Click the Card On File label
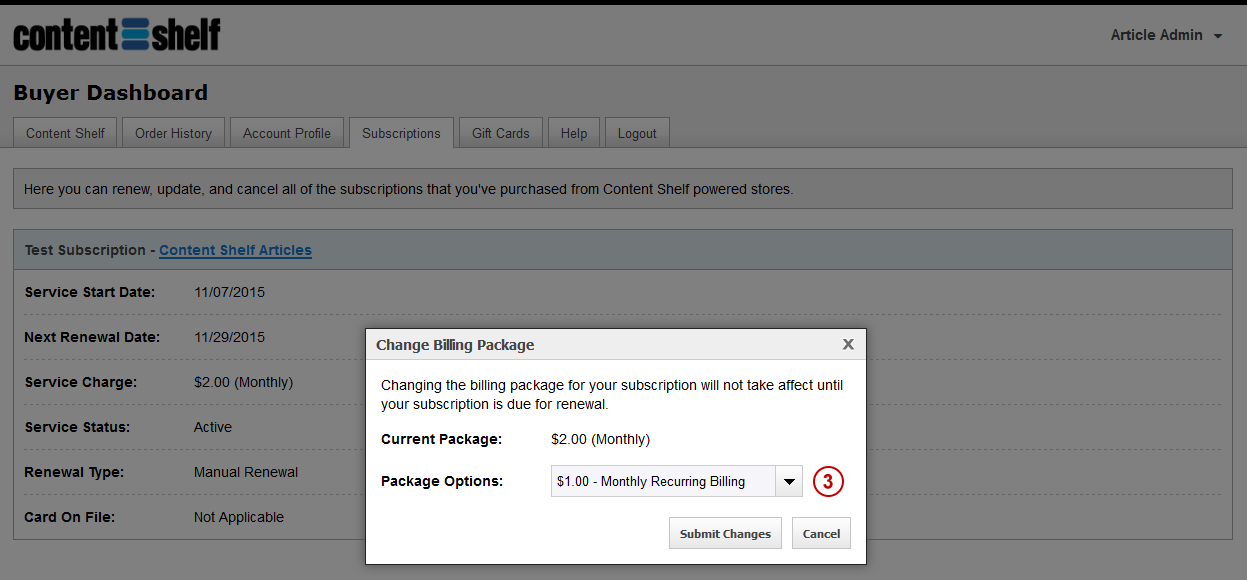 point(70,517)
